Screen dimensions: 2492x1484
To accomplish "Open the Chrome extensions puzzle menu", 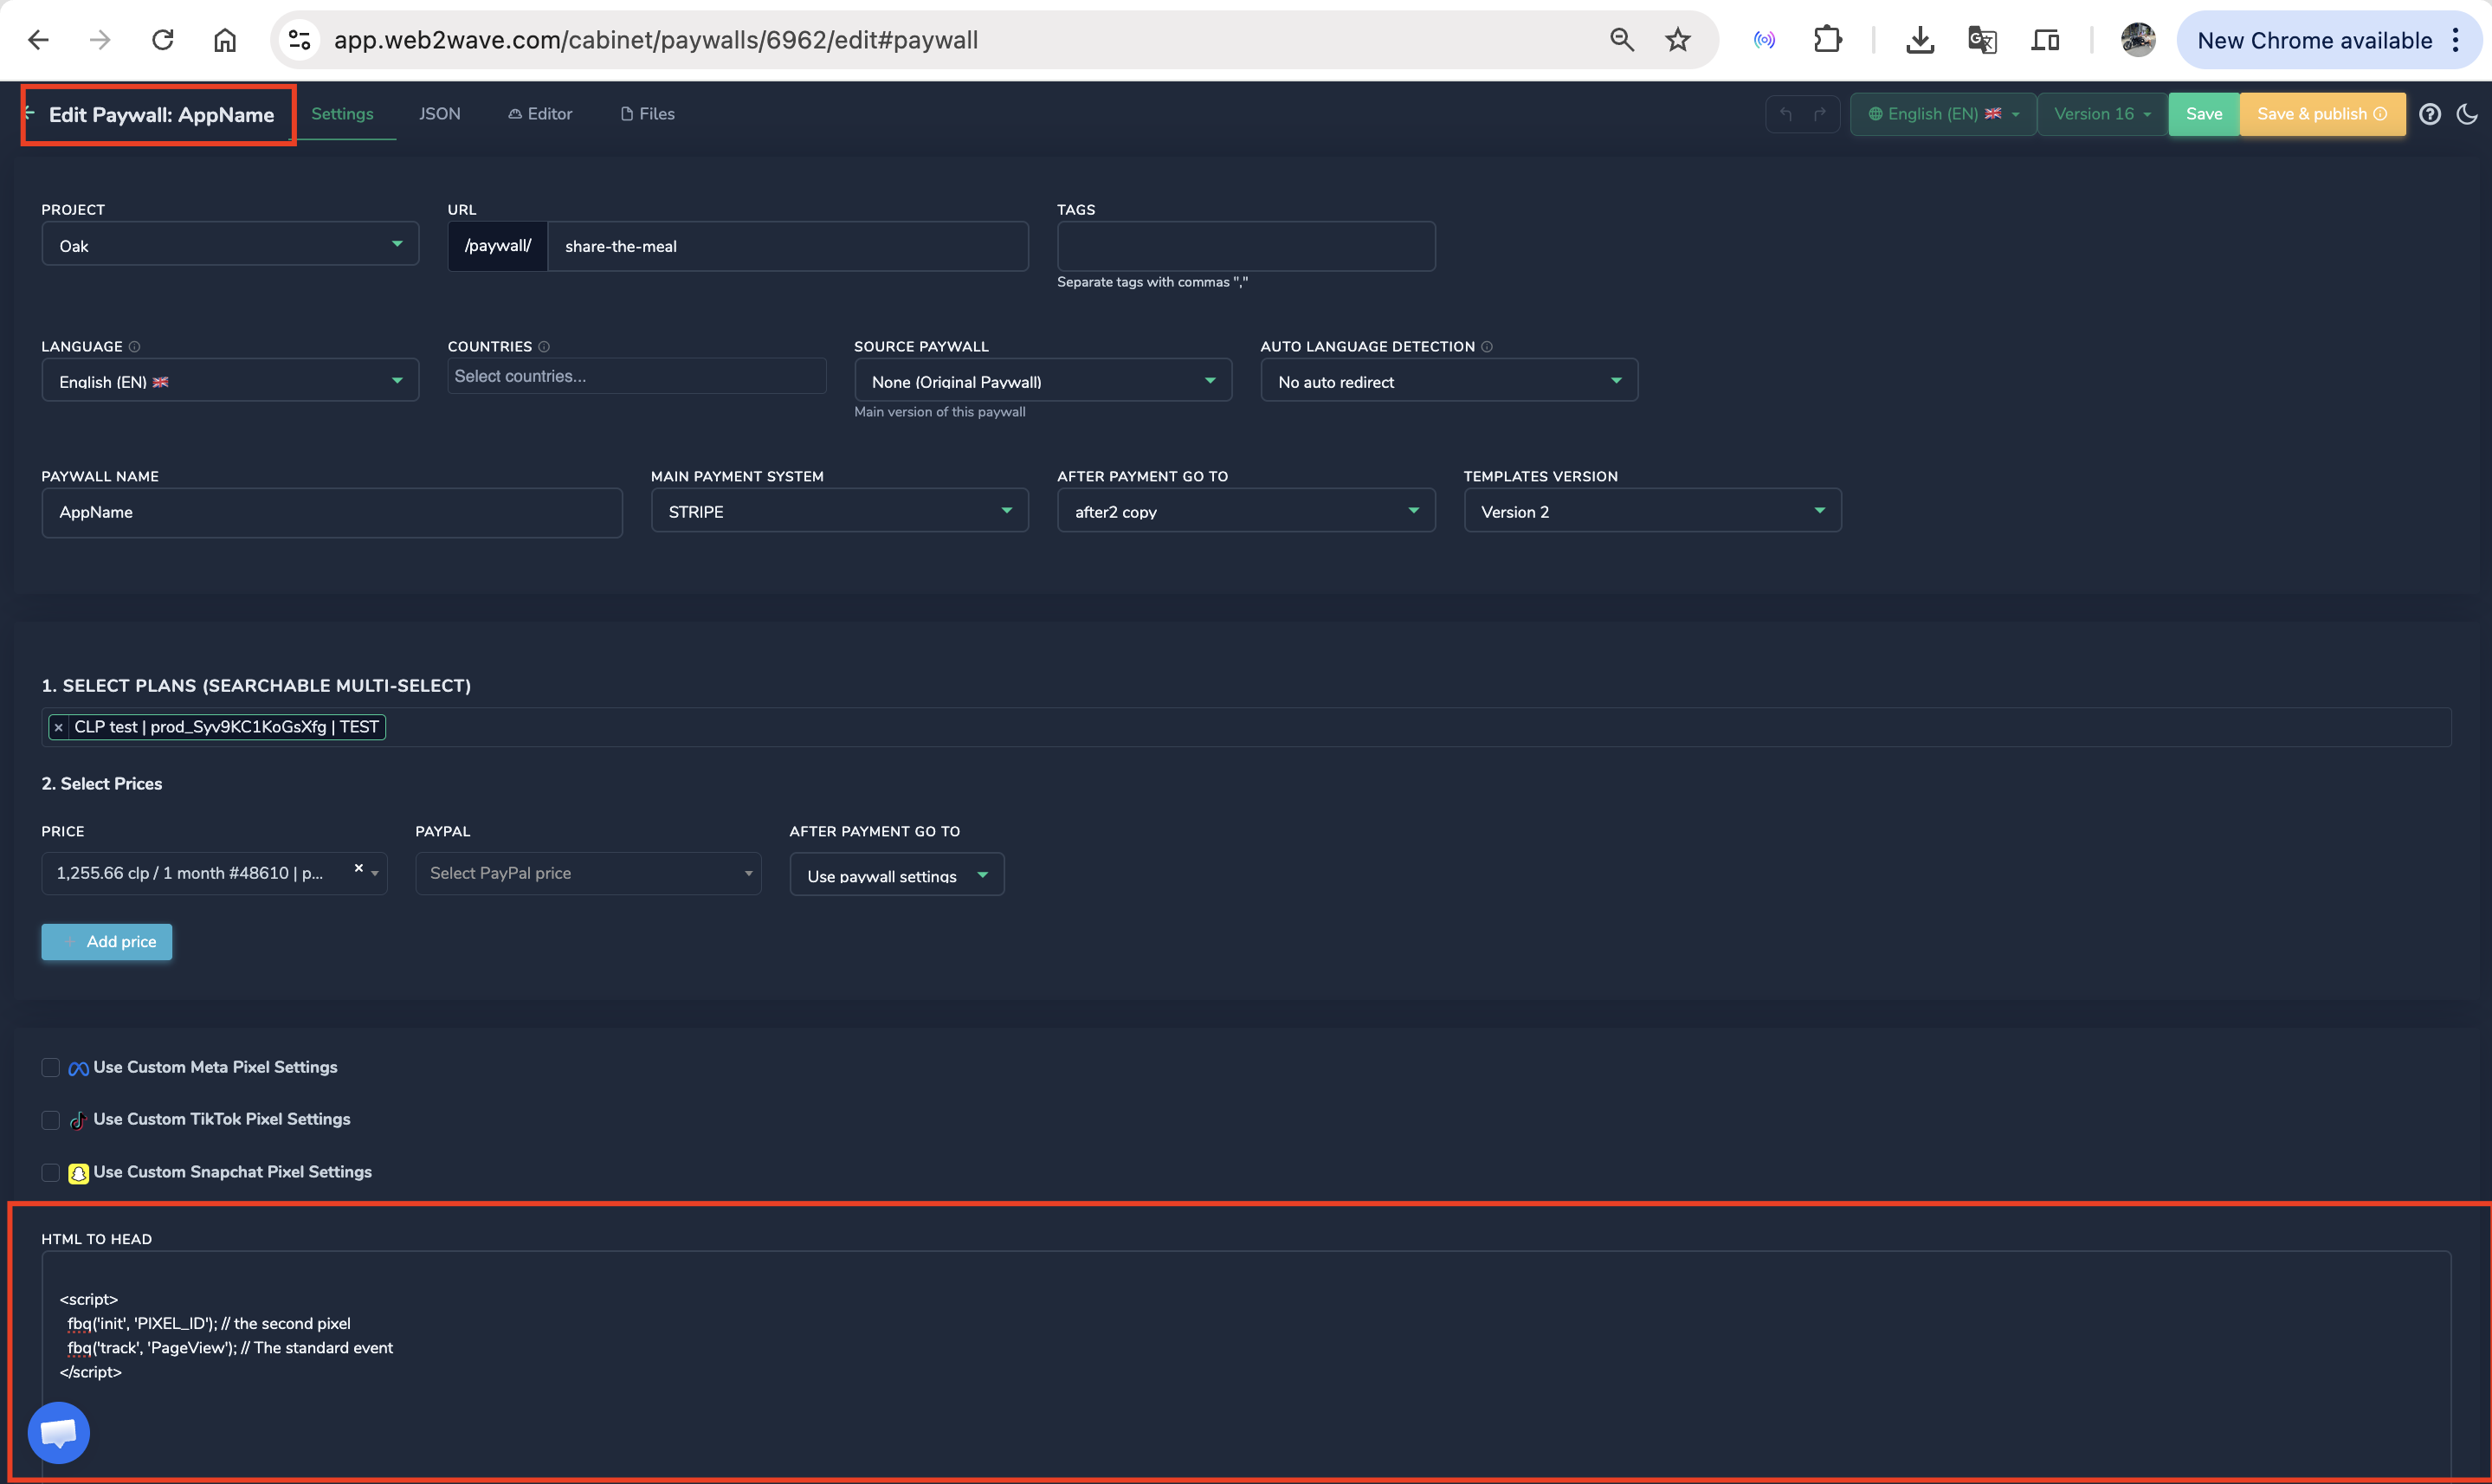I will pyautogui.click(x=1827, y=40).
